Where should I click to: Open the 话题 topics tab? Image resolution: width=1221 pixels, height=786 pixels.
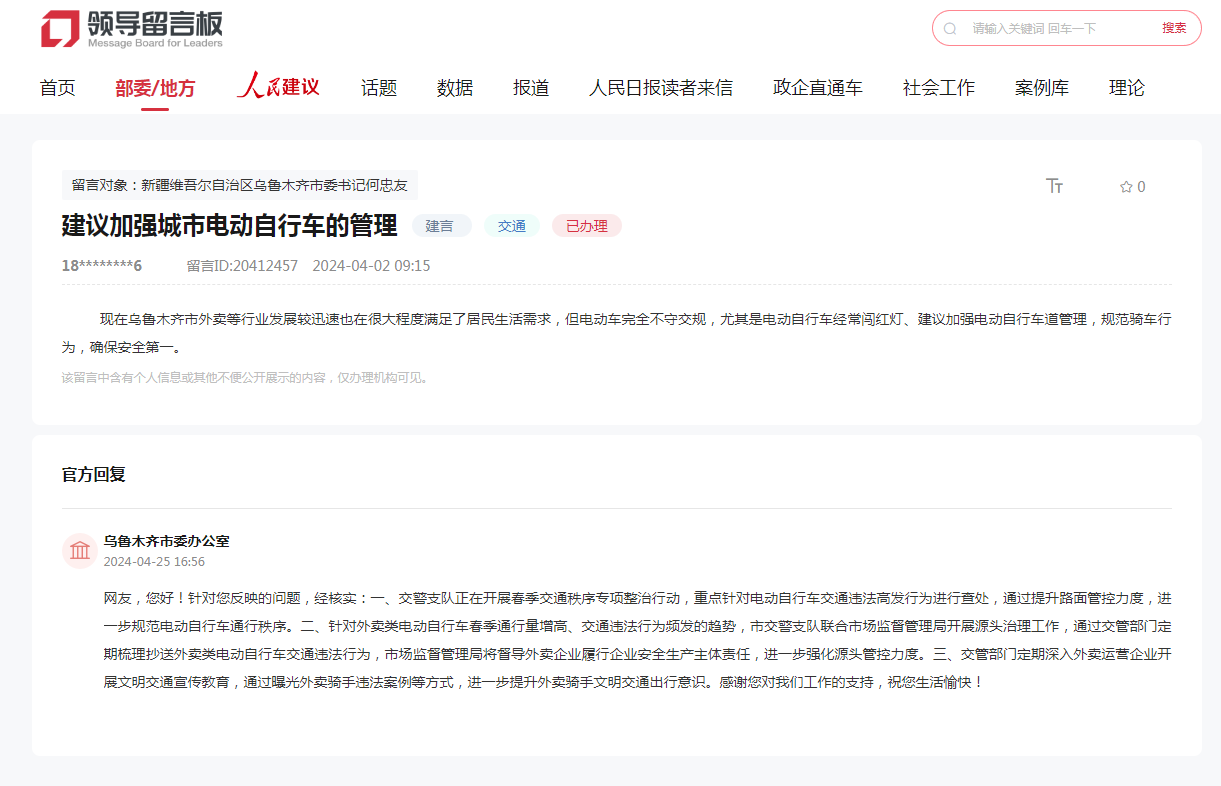click(x=379, y=88)
